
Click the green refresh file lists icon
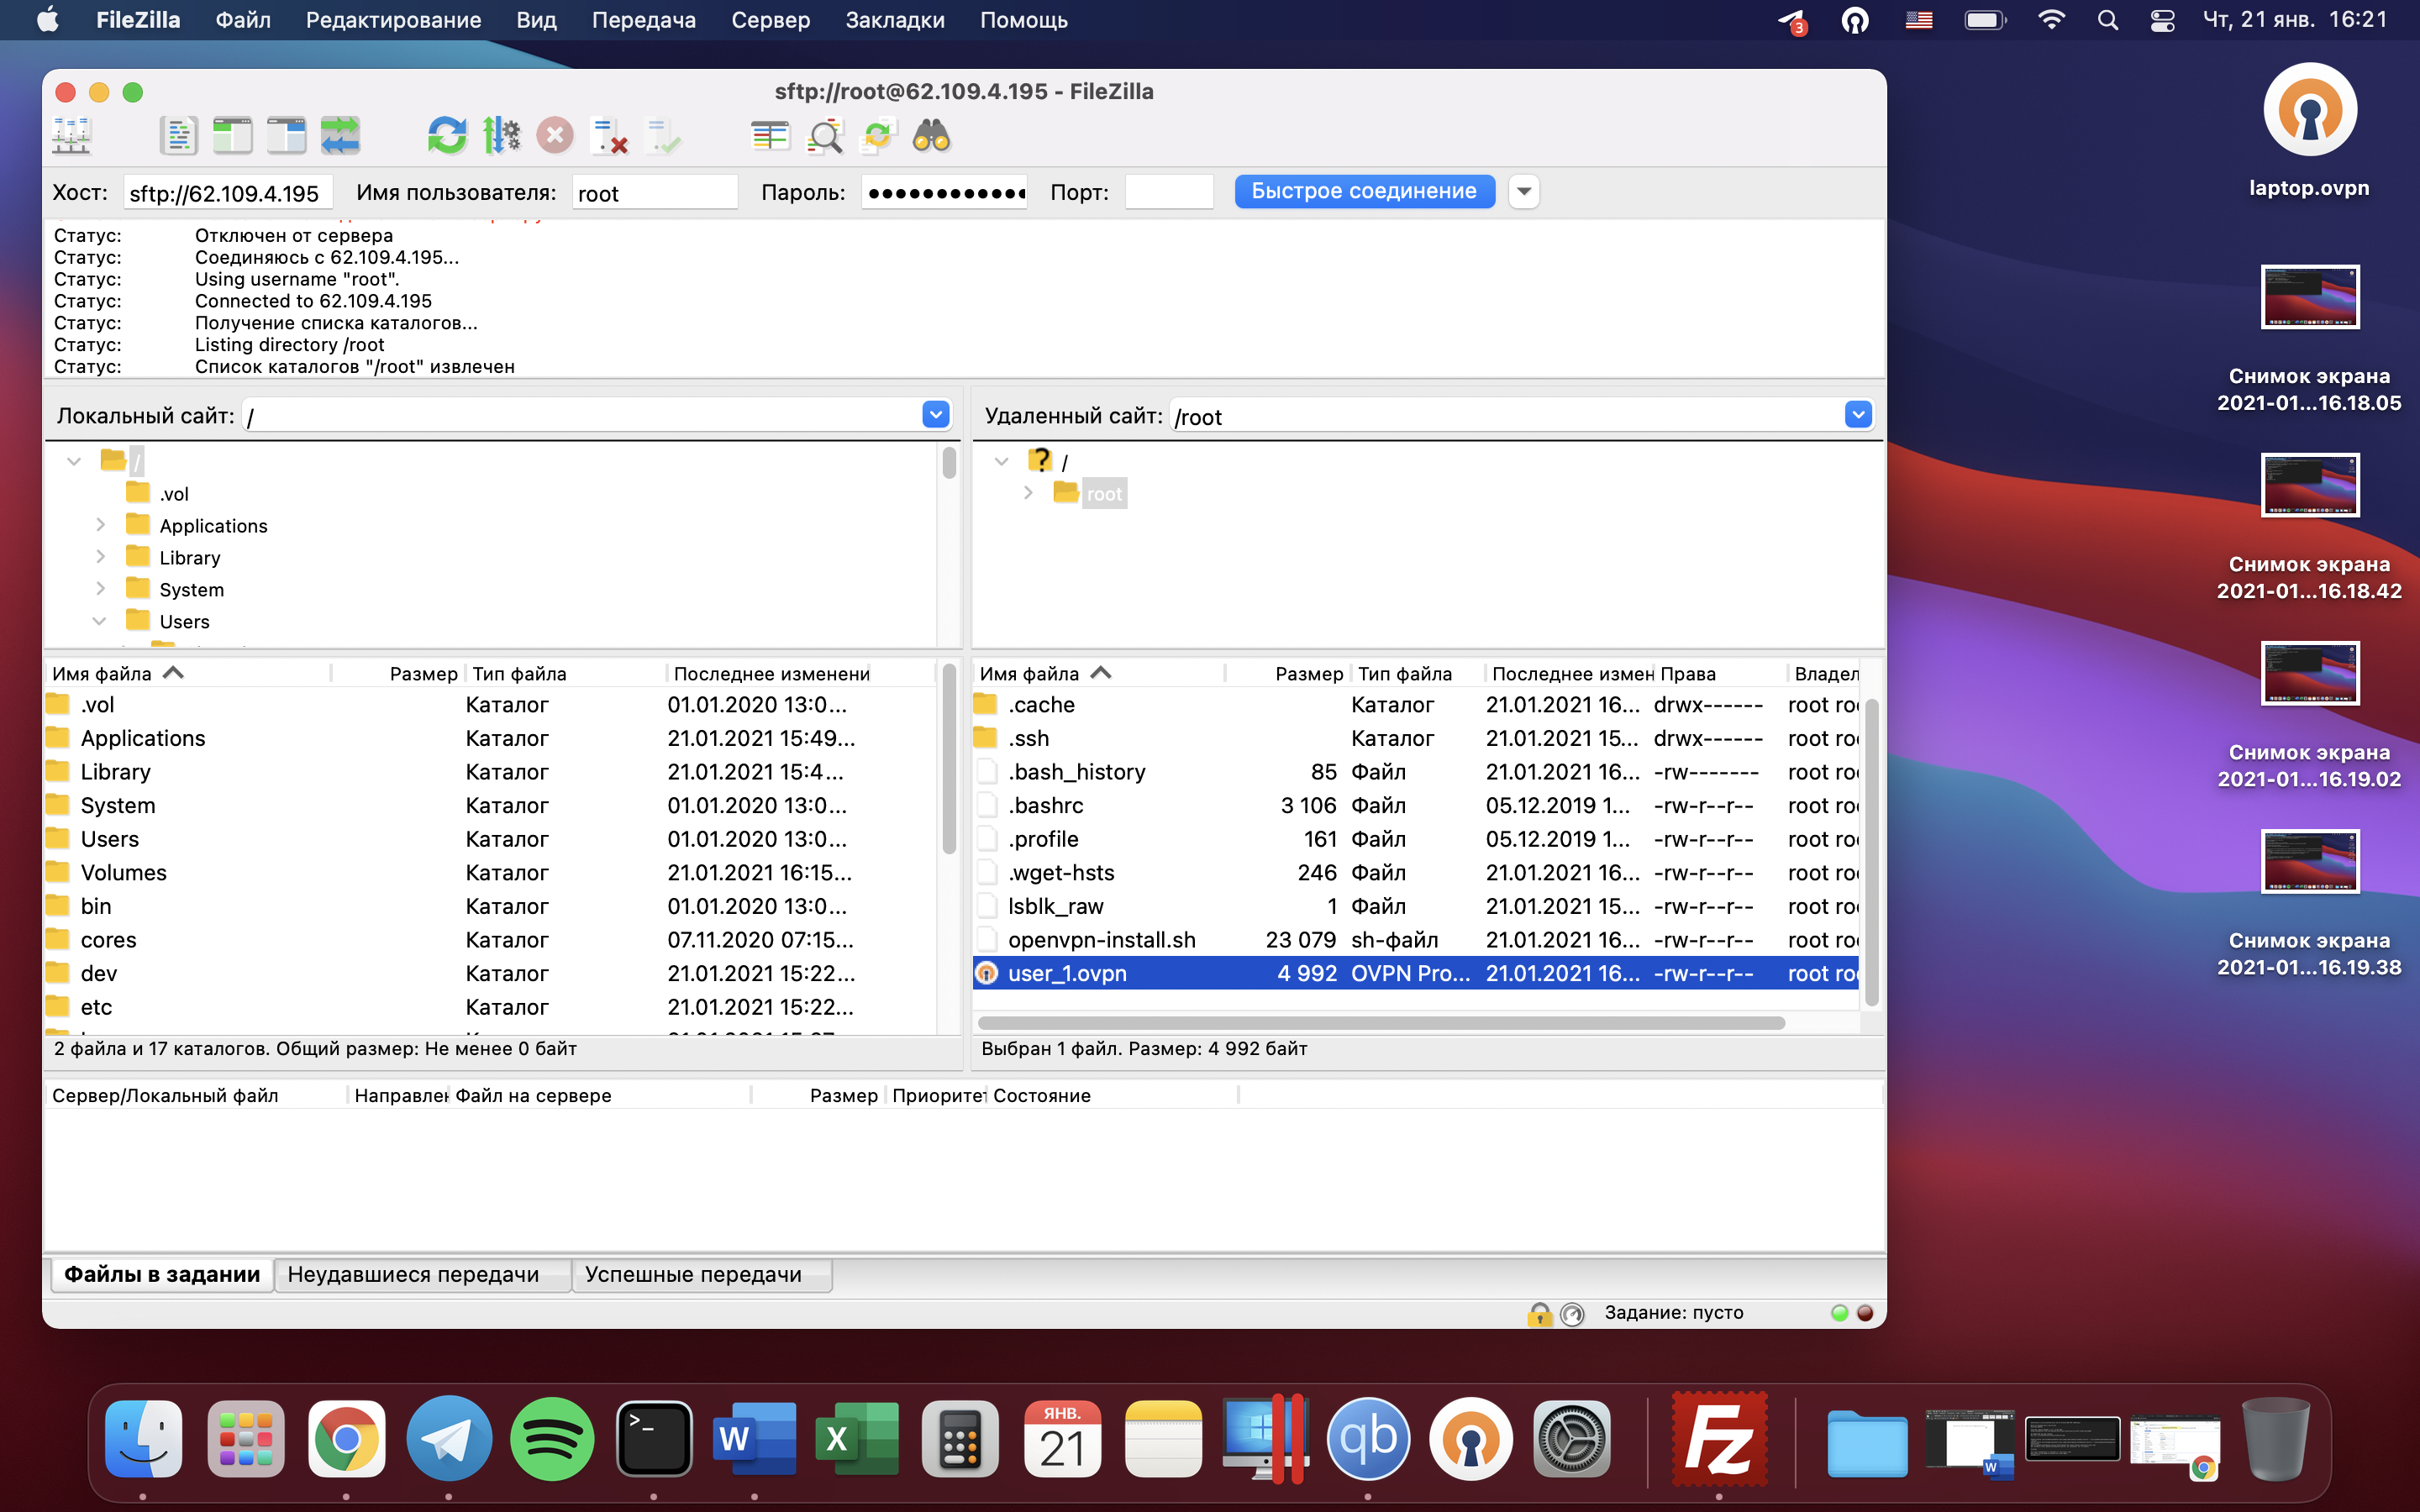[x=447, y=136]
